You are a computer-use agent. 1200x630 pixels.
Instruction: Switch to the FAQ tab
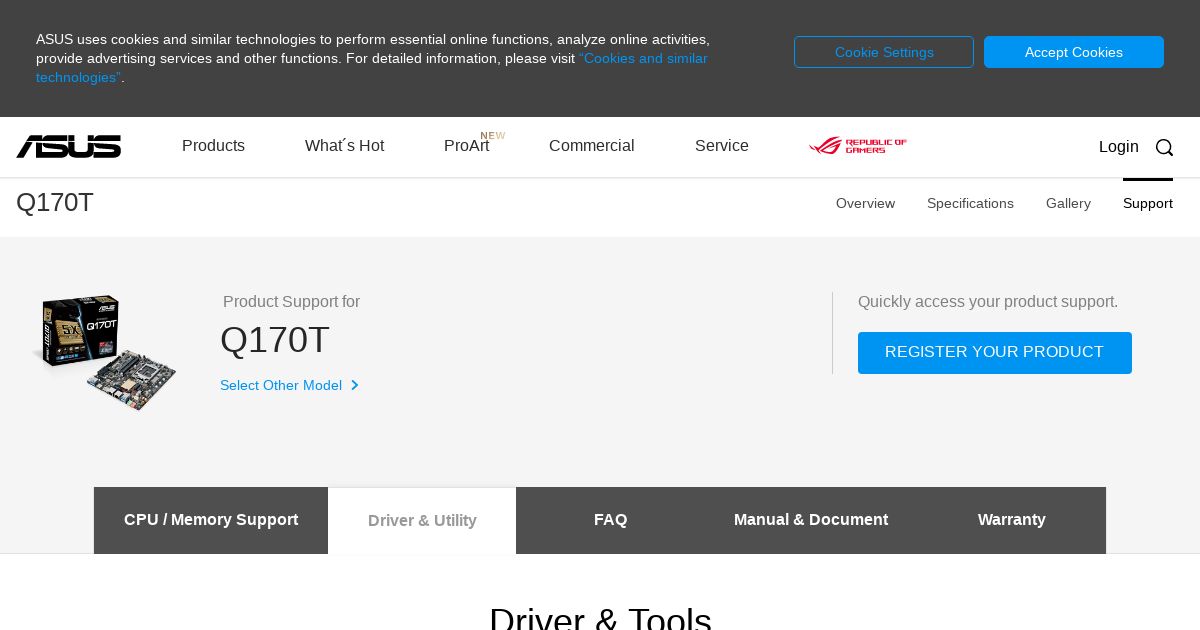pos(610,520)
